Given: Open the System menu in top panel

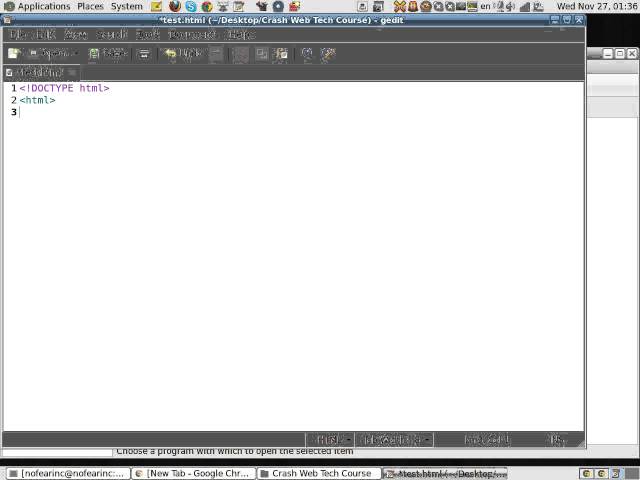Looking at the screenshot, I should (127, 6).
